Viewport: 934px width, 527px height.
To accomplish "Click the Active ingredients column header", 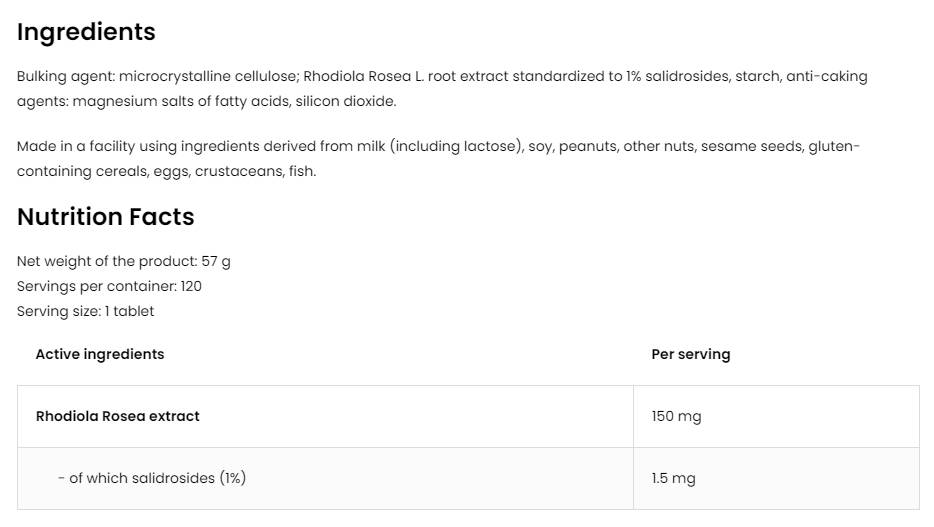I will tap(100, 354).
